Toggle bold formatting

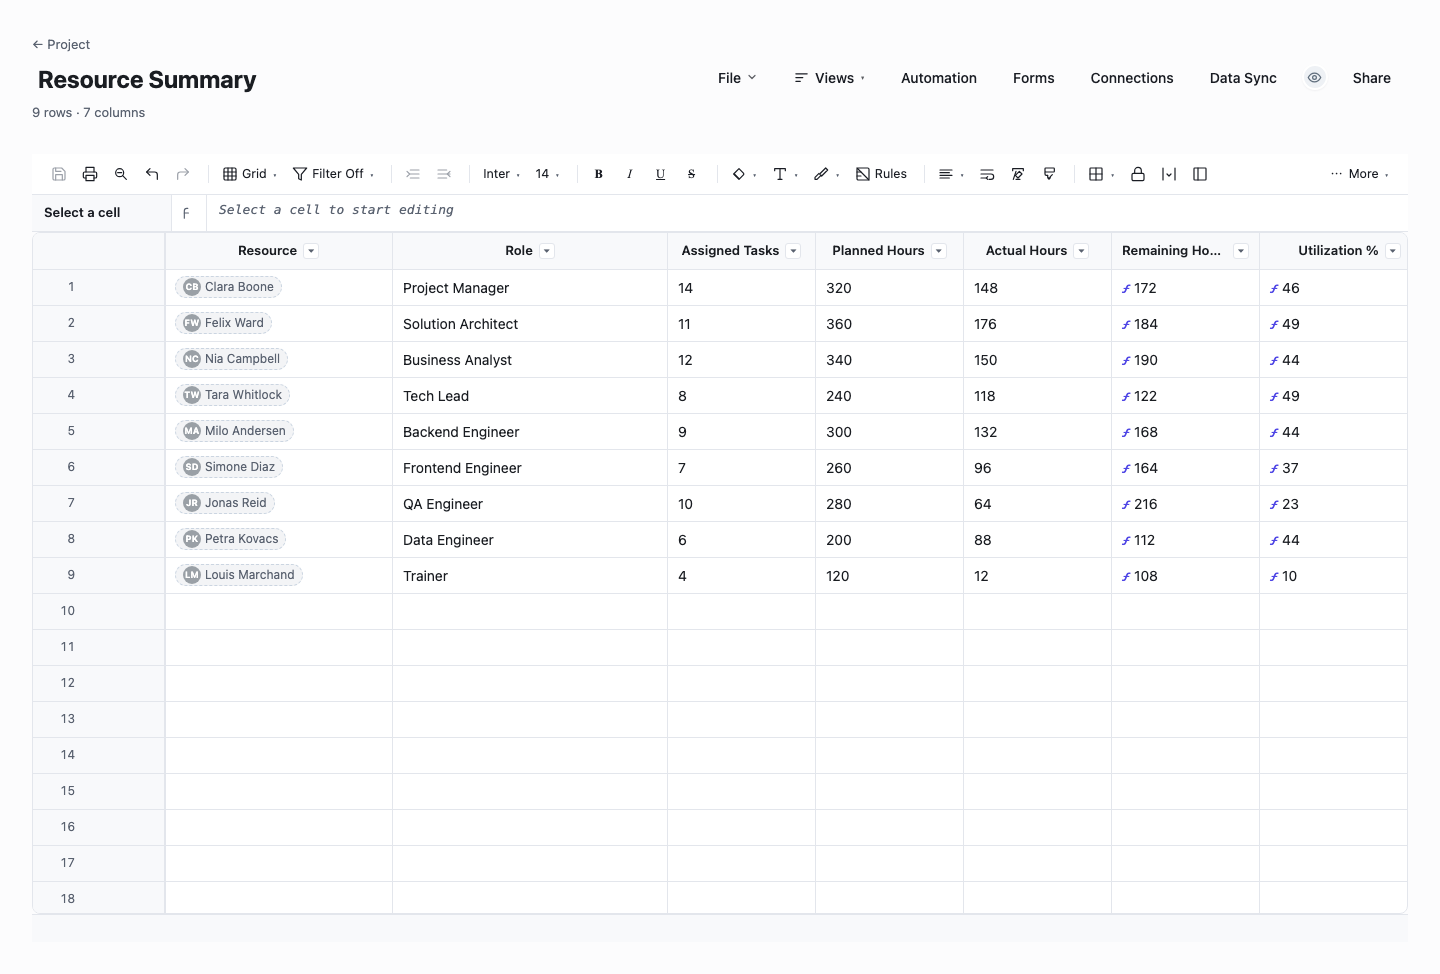click(599, 174)
